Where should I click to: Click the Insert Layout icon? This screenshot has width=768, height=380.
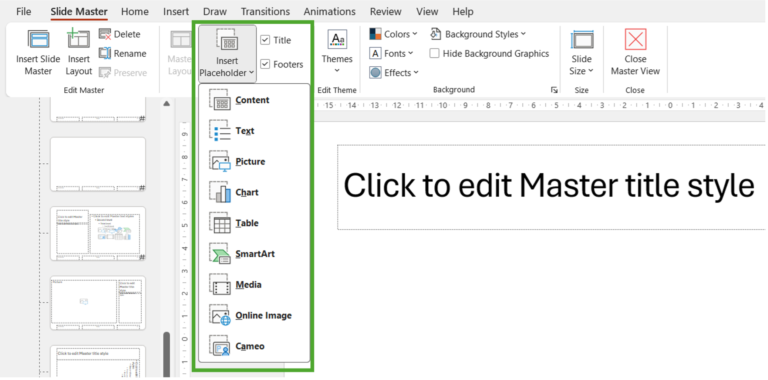(78, 39)
